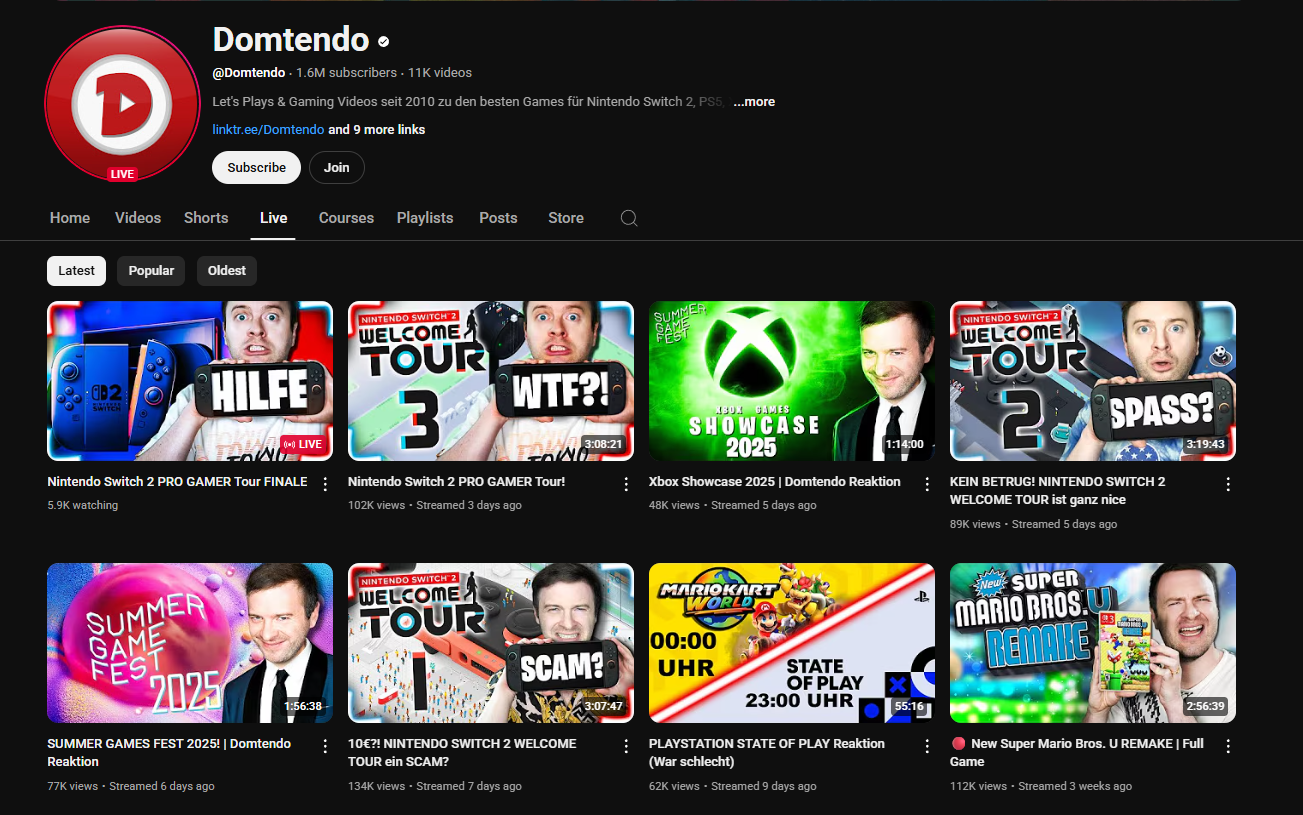Open the Super Mario Bros. U Remake thumbnail
This screenshot has height=815, width=1303.
[1093, 643]
